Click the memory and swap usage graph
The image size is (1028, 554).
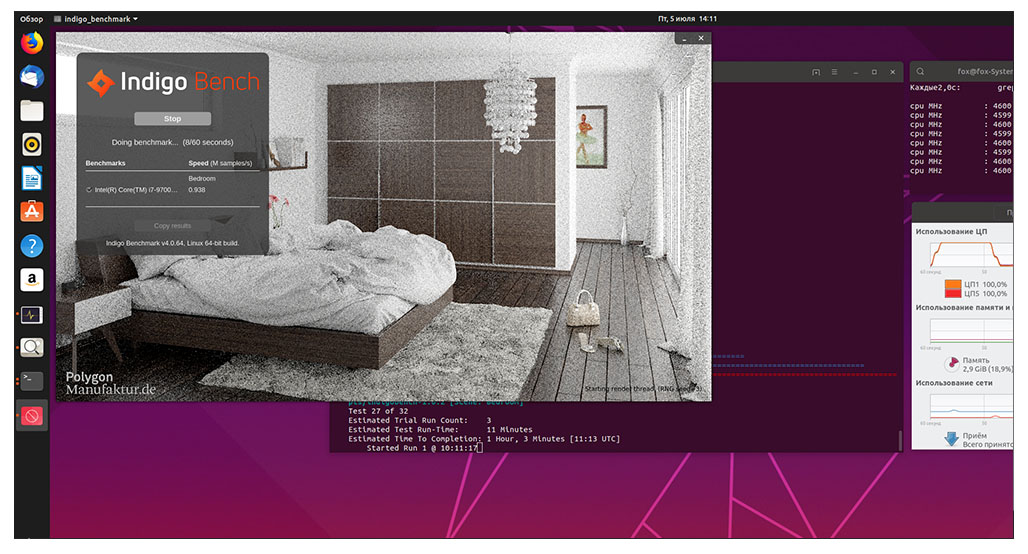pyautogui.click(x=971, y=330)
